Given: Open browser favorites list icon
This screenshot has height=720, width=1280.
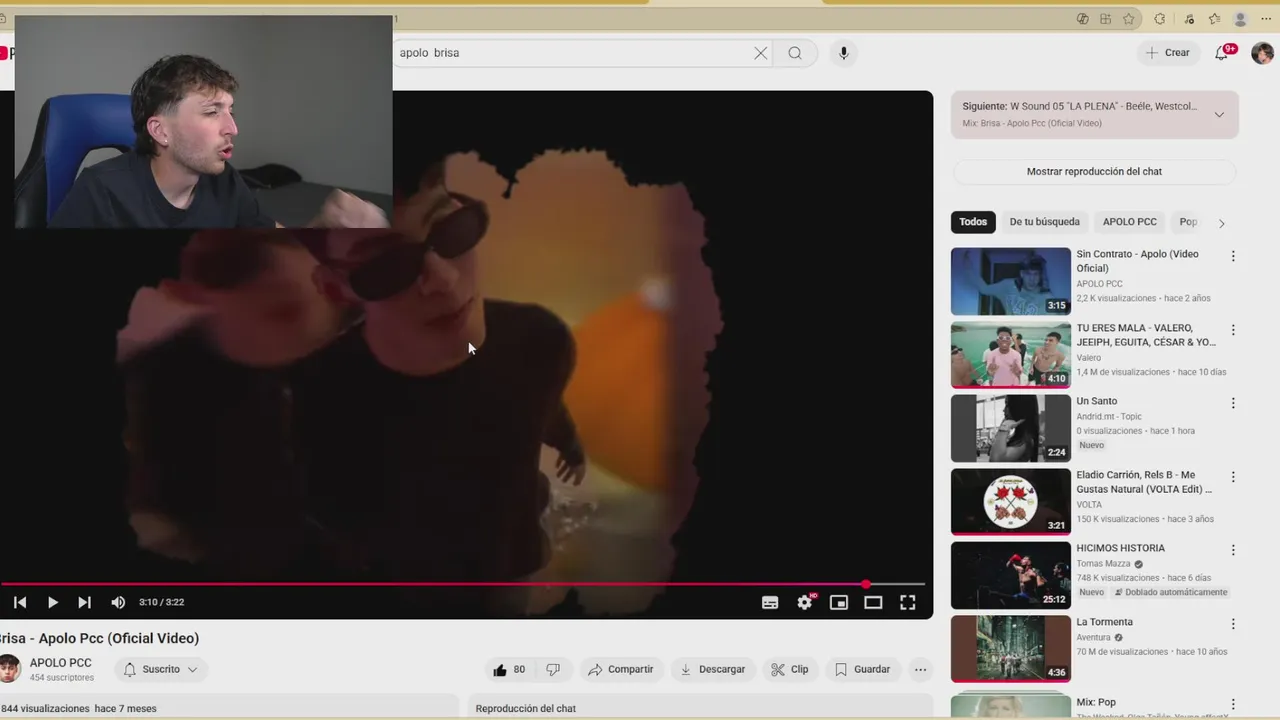Looking at the screenshot, I should point(1214,18).
